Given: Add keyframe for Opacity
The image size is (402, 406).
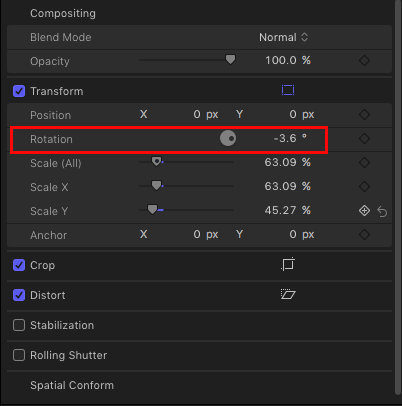Looking at the screenshot, I should 364,61.
